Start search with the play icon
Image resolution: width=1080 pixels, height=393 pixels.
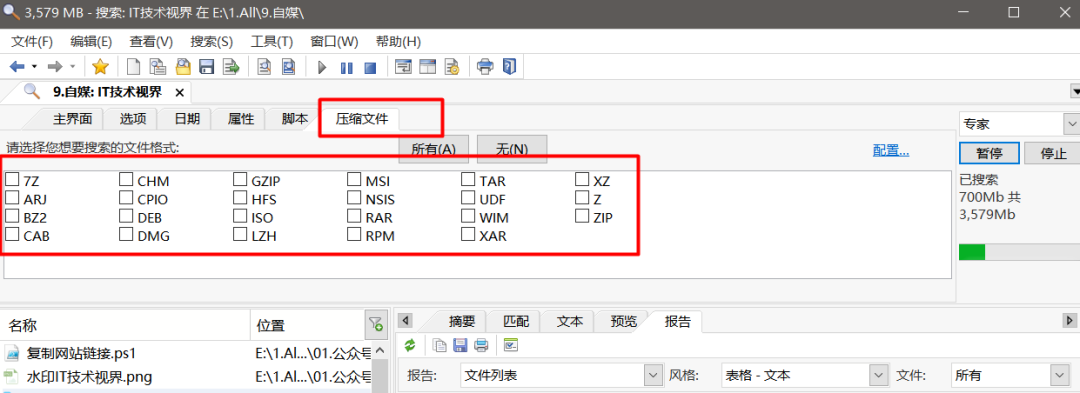(322, 67)
